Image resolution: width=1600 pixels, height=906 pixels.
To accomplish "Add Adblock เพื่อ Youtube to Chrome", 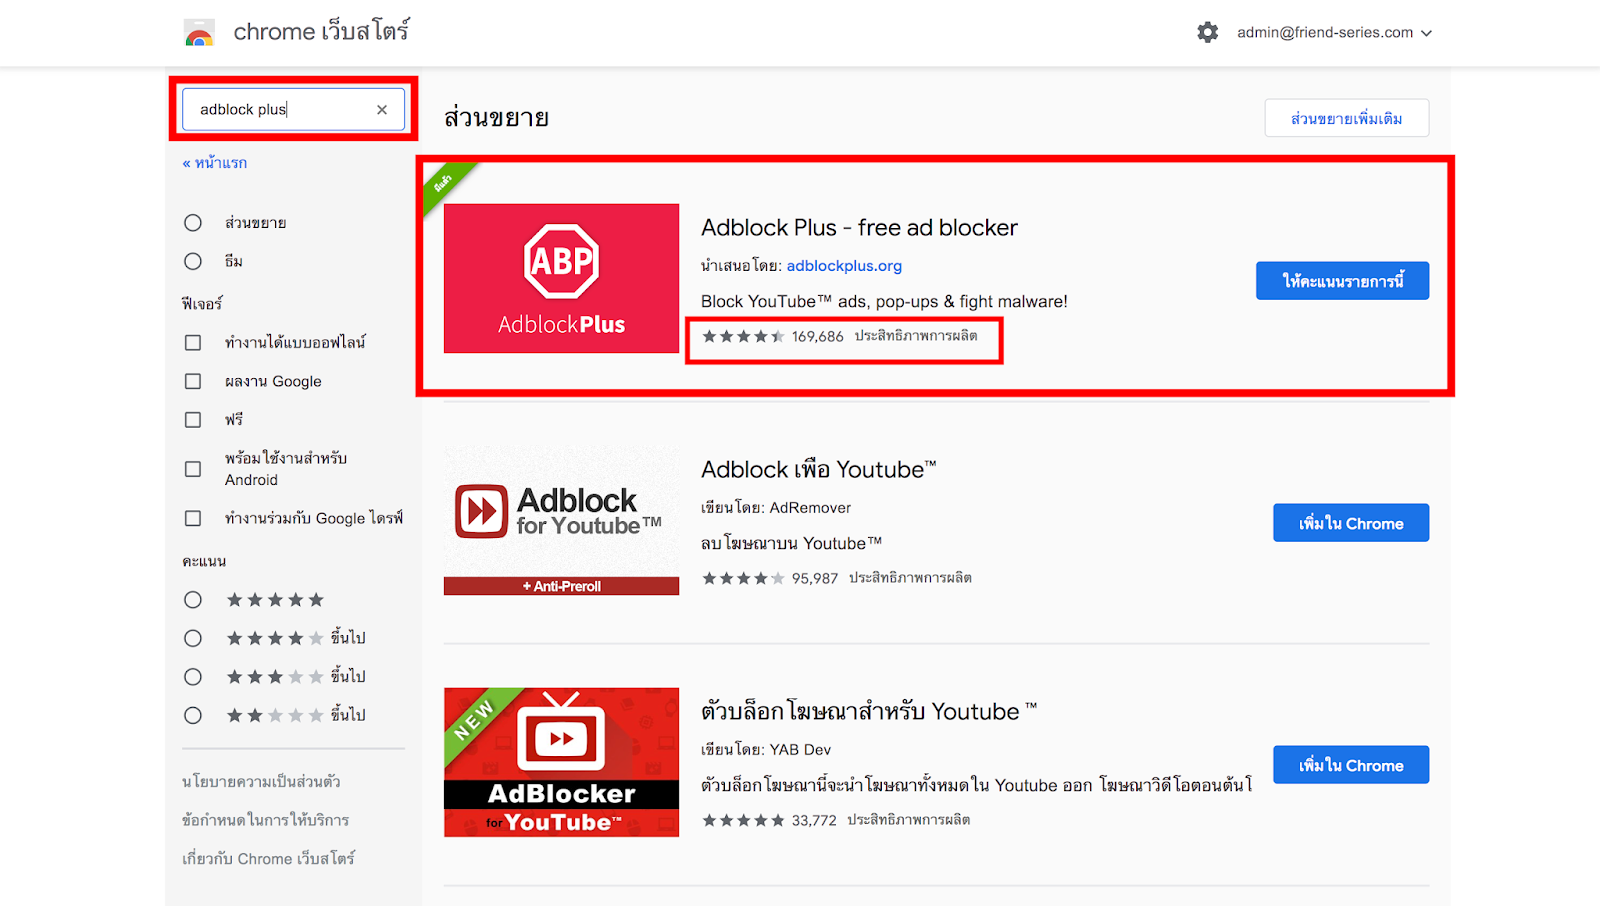I will click(x=1351, y=523).
